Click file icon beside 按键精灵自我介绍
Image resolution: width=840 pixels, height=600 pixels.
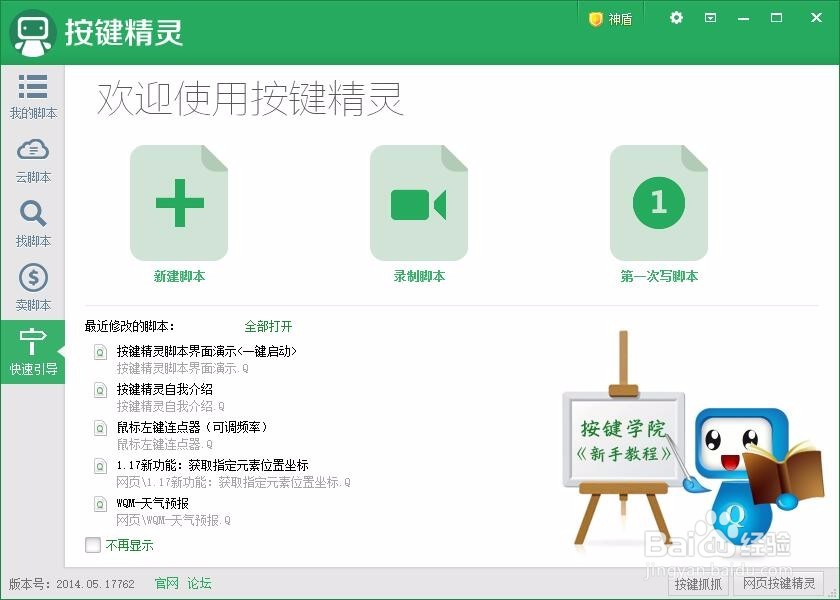[100, 390]
